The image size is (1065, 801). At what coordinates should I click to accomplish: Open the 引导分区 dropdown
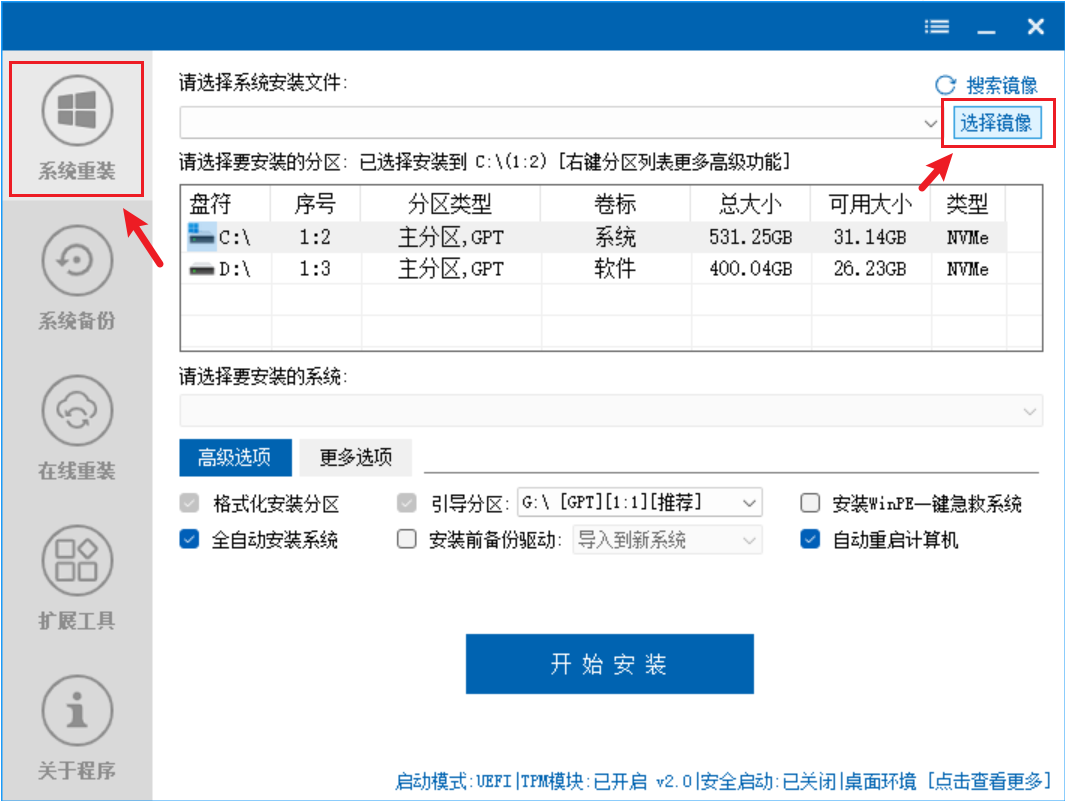click(748, 502)
